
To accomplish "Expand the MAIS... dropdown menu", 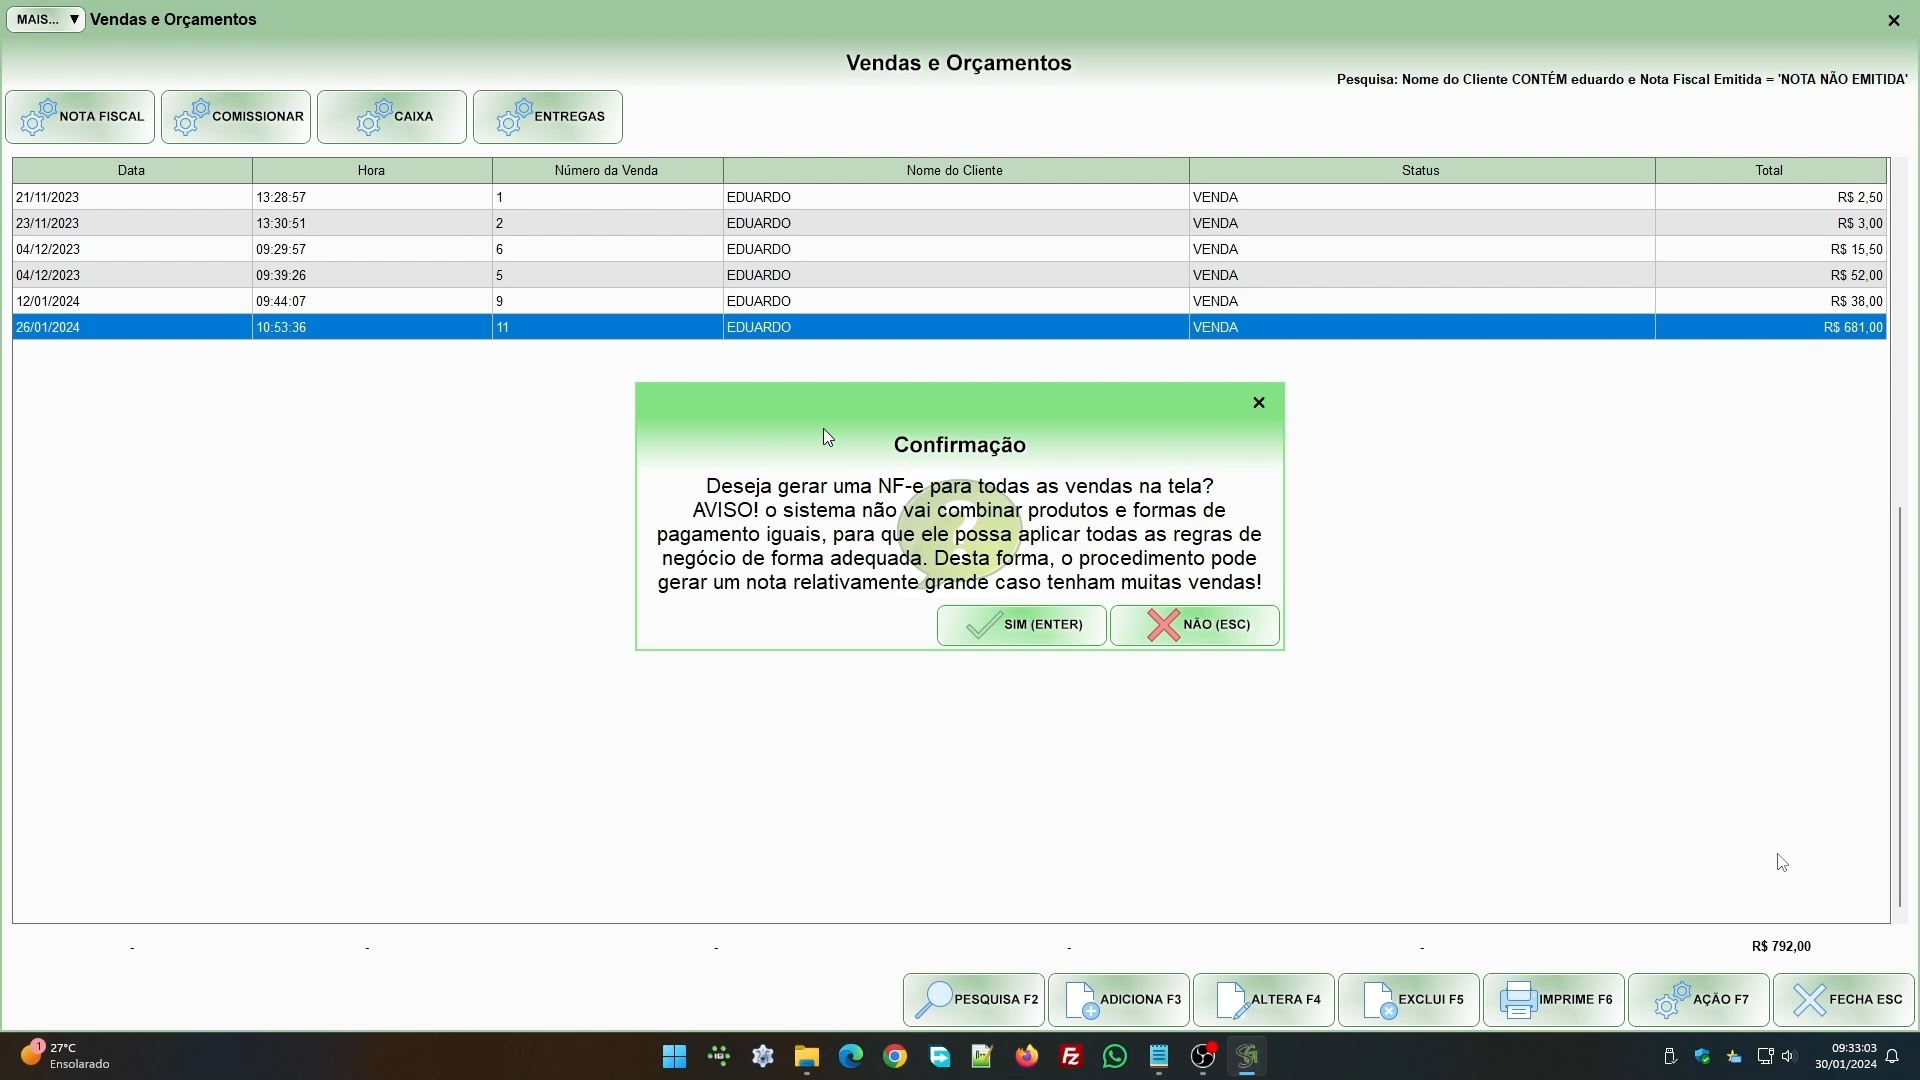I will pos(46,19).
